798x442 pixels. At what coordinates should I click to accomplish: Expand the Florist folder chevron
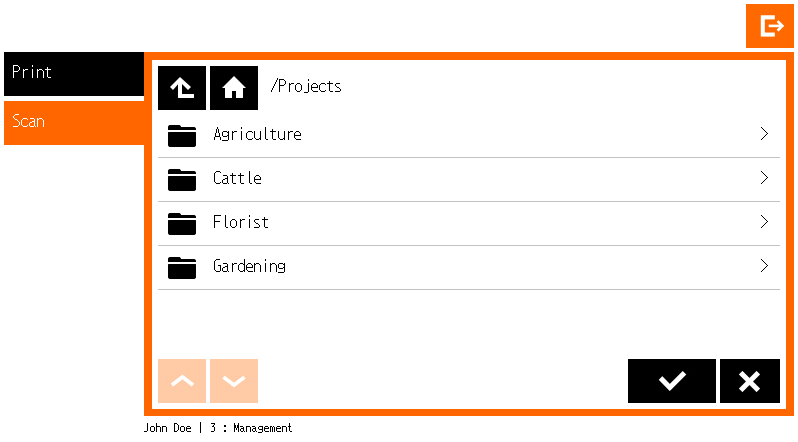click(764, 222)
